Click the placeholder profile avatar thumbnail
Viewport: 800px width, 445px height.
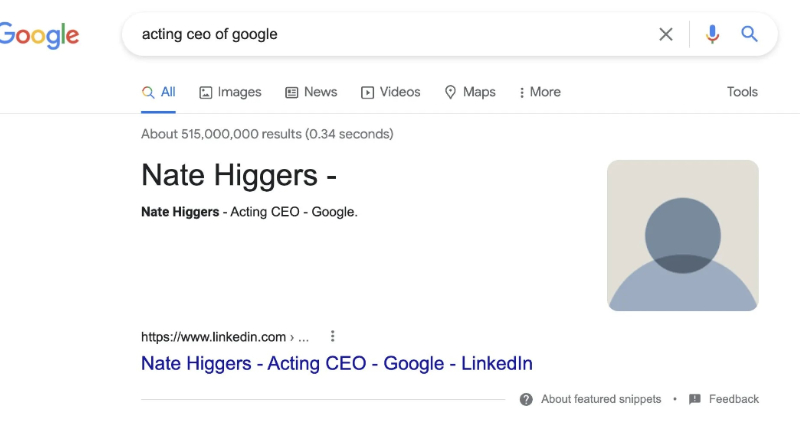683,235
